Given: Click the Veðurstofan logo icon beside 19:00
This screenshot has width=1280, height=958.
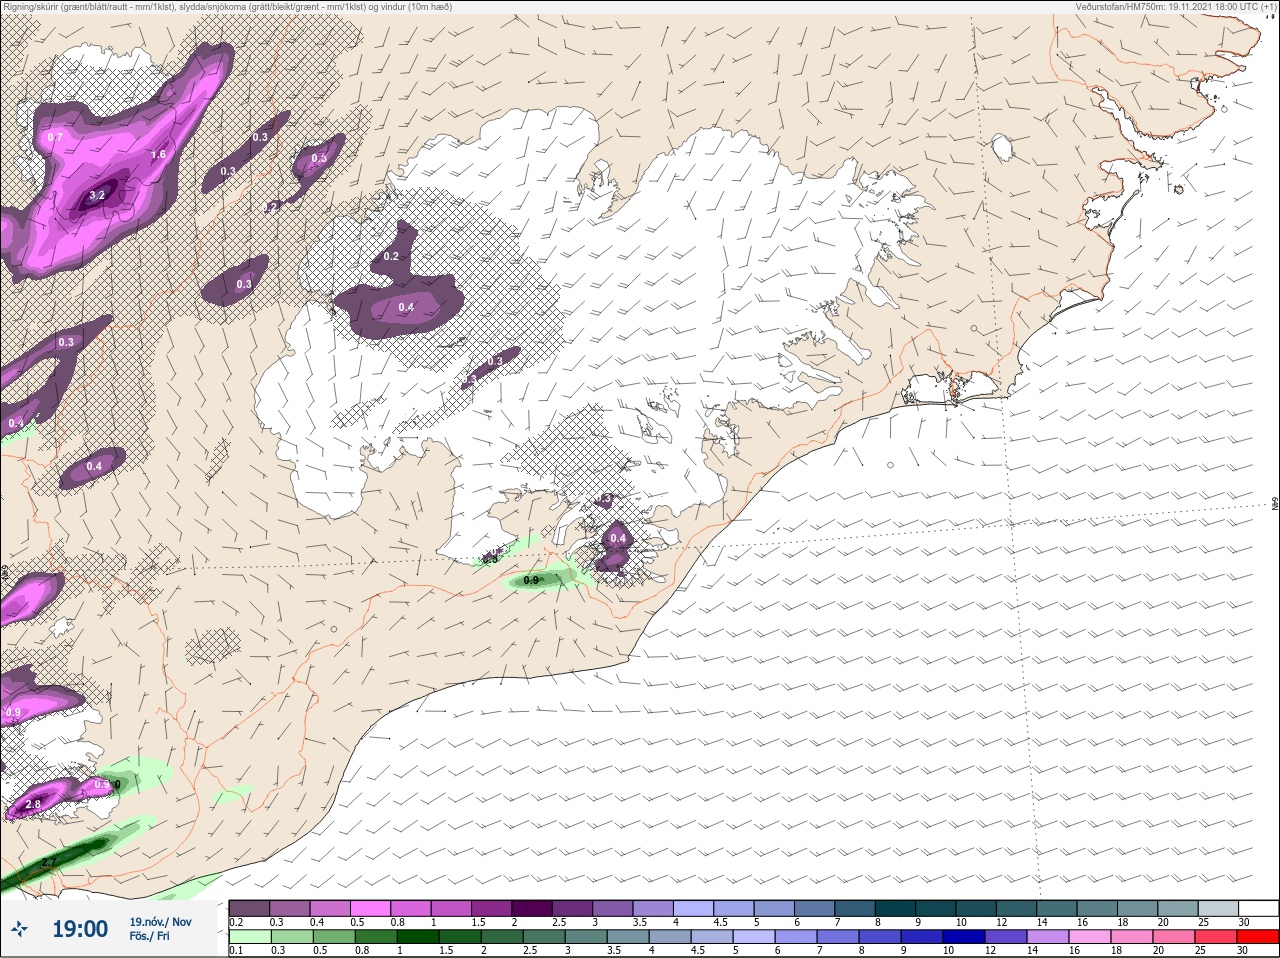Looking at the screenshot, I should point(19,929).
